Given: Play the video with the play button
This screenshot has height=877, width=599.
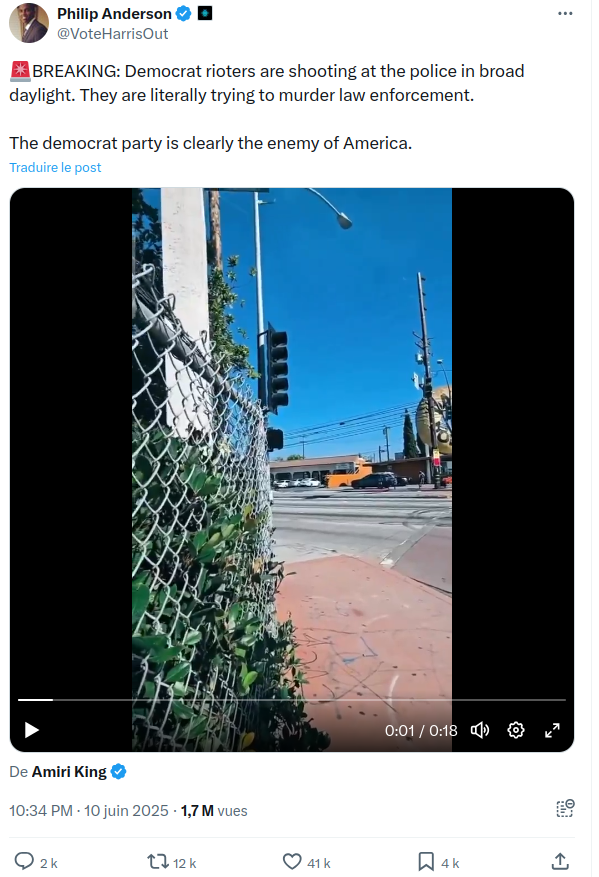Looking at the screenshot, I should (x=31, y=730).
